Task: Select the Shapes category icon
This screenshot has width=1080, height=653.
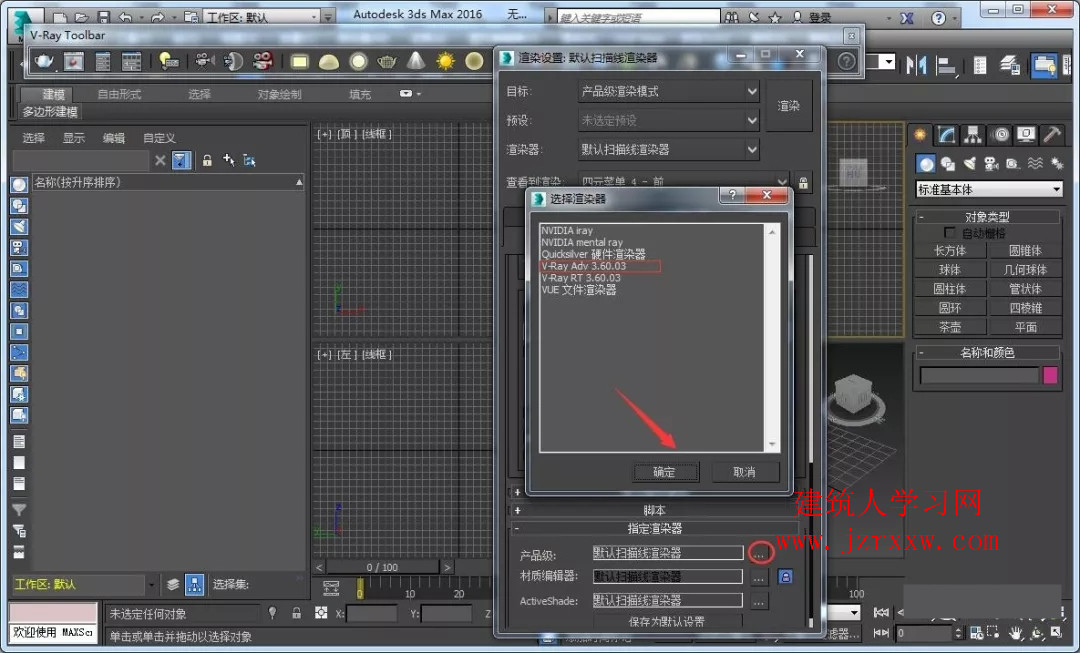Action: [x=948, y=163]
